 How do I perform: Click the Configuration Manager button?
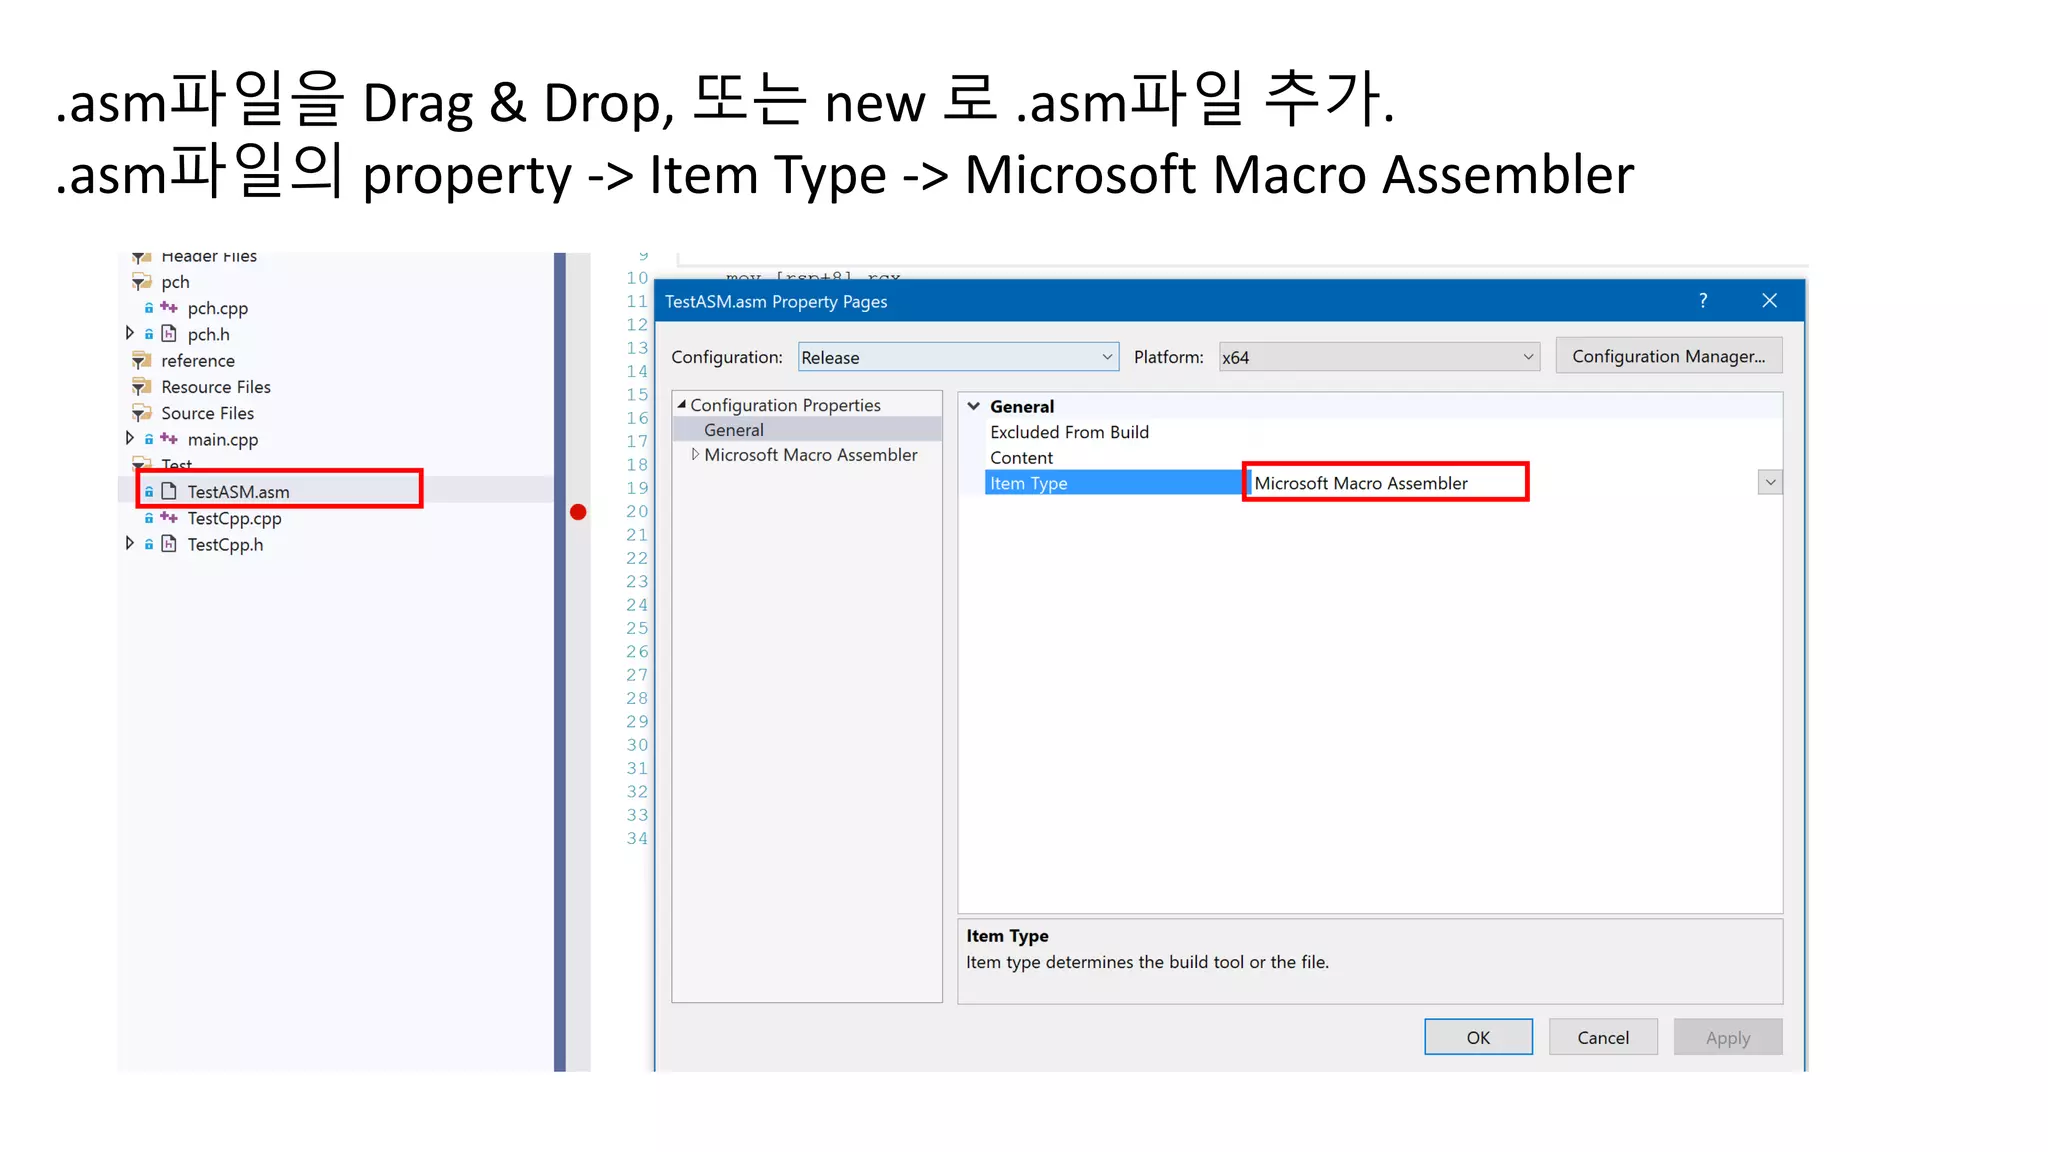click(x=1668, y=356)
